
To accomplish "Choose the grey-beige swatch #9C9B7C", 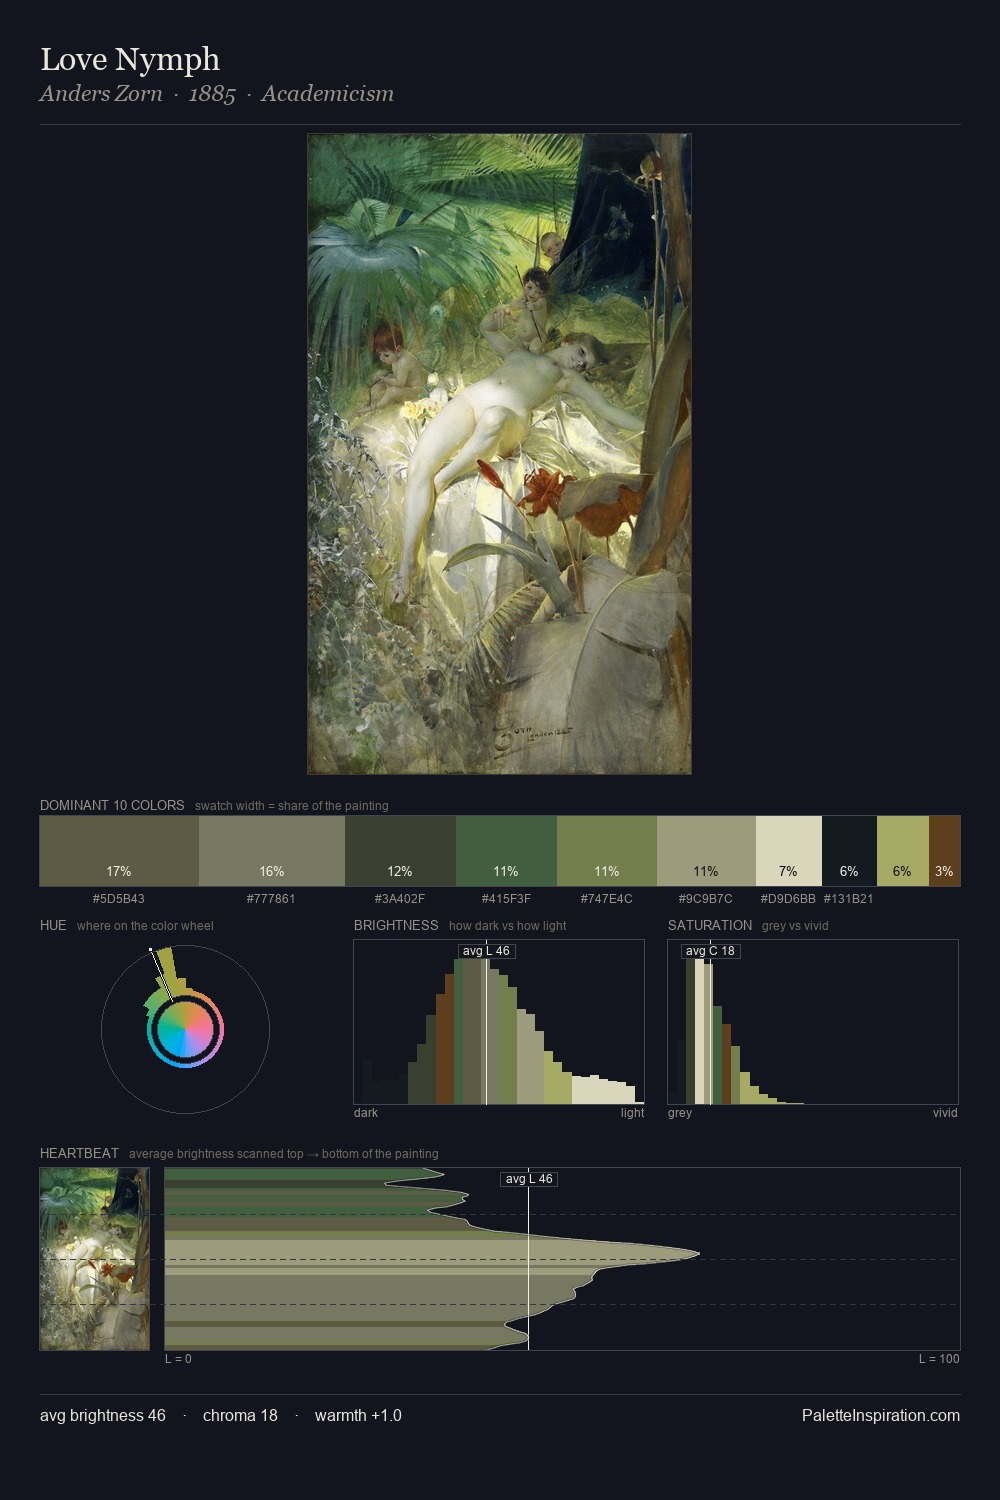I will click(x=706, y=851).
